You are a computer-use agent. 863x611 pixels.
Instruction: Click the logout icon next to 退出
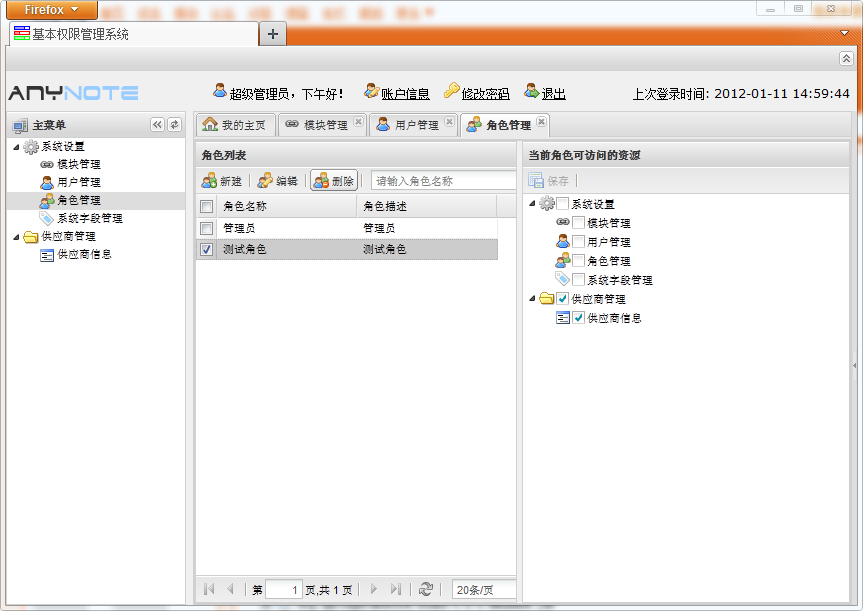532,91
